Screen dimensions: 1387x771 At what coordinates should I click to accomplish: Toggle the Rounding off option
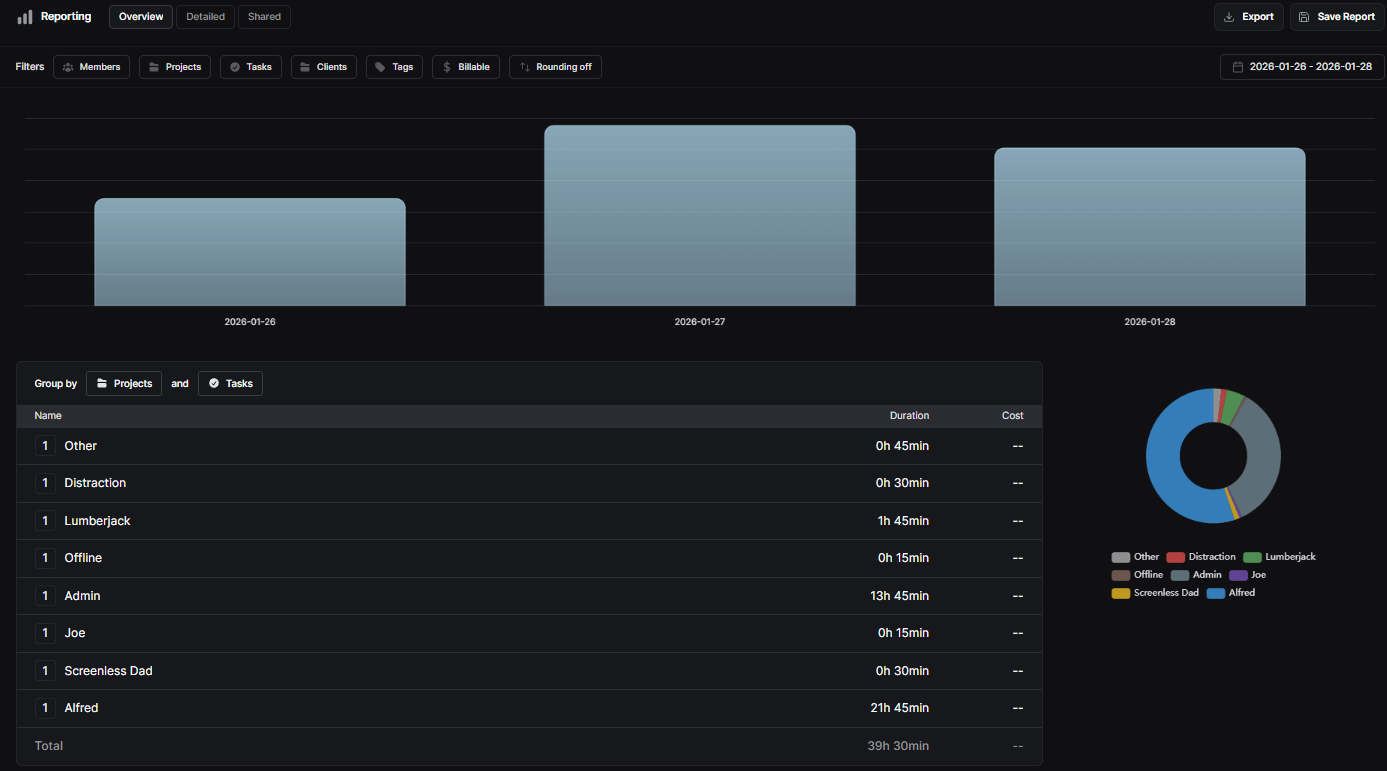pos(555,67)
